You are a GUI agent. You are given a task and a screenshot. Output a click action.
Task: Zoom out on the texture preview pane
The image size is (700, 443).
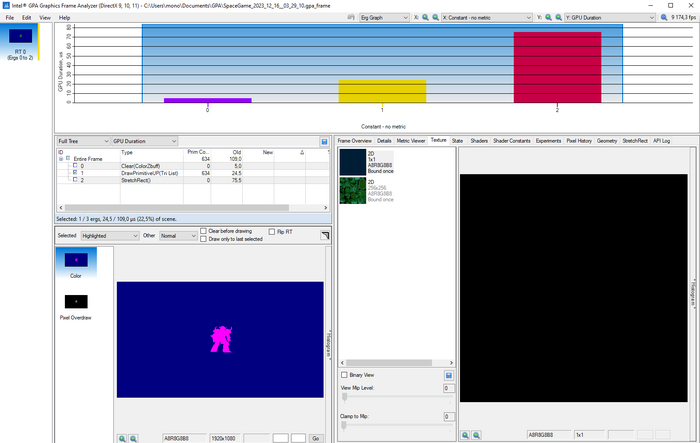click(x=476, y=435)
